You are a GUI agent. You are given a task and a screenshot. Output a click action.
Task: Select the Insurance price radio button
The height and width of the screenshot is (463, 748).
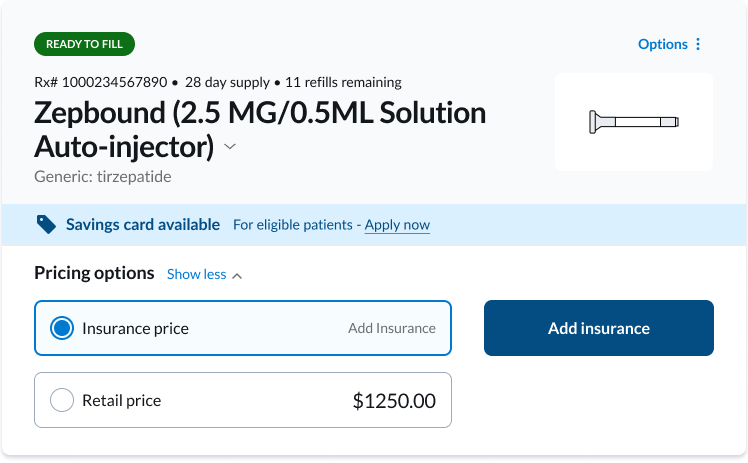[x=62, y=328]
